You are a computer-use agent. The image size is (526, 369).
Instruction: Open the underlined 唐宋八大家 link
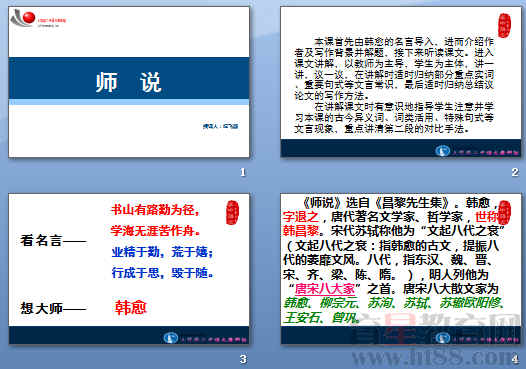(325, 289)
